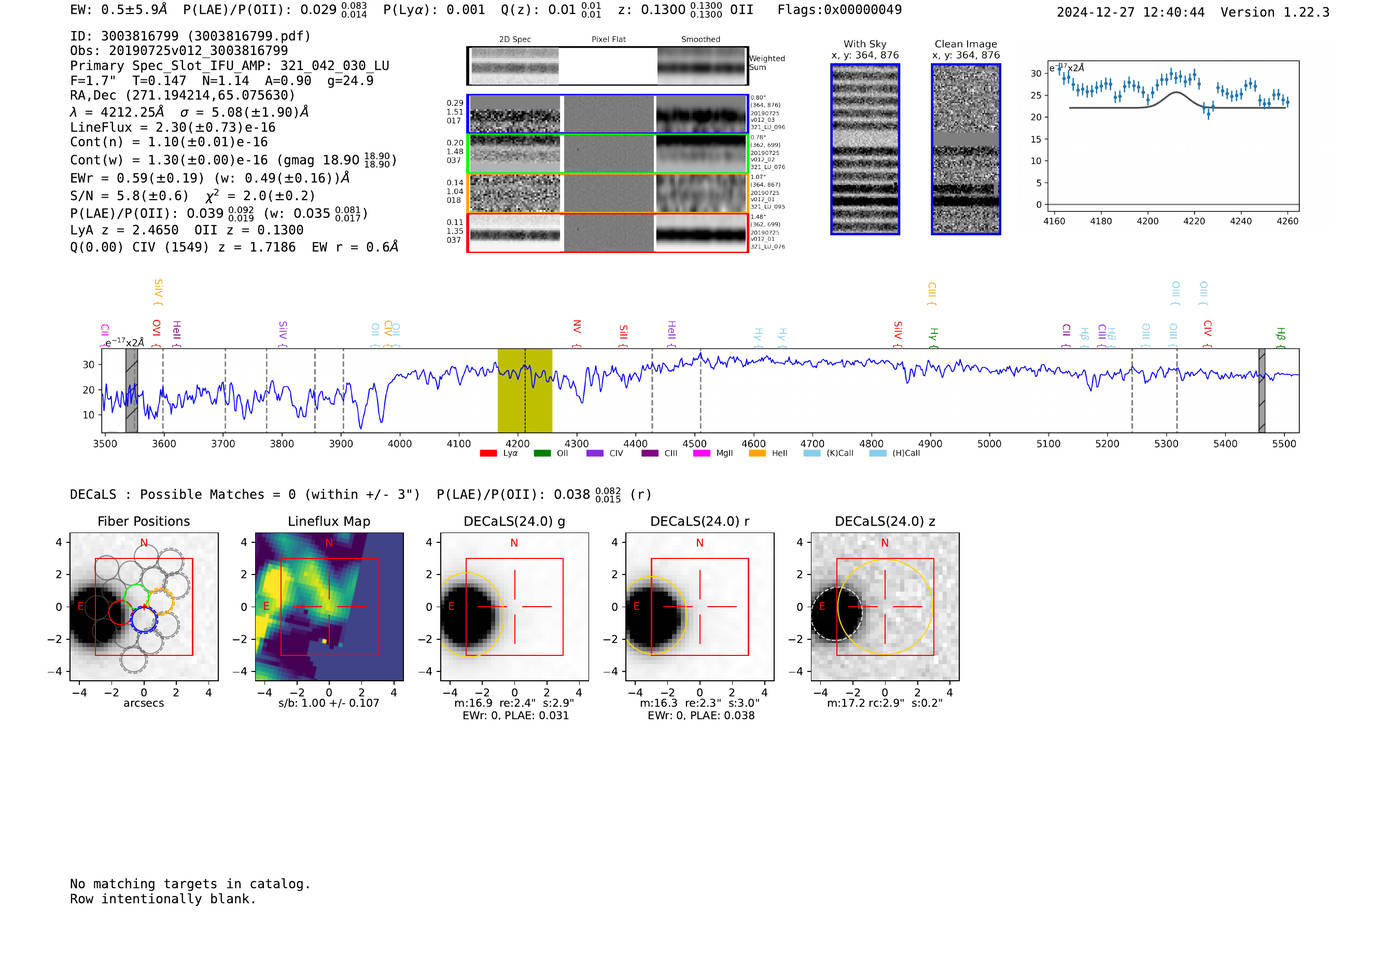
Task: Click the With Sky image strip
Action: (x=865, y=149)
